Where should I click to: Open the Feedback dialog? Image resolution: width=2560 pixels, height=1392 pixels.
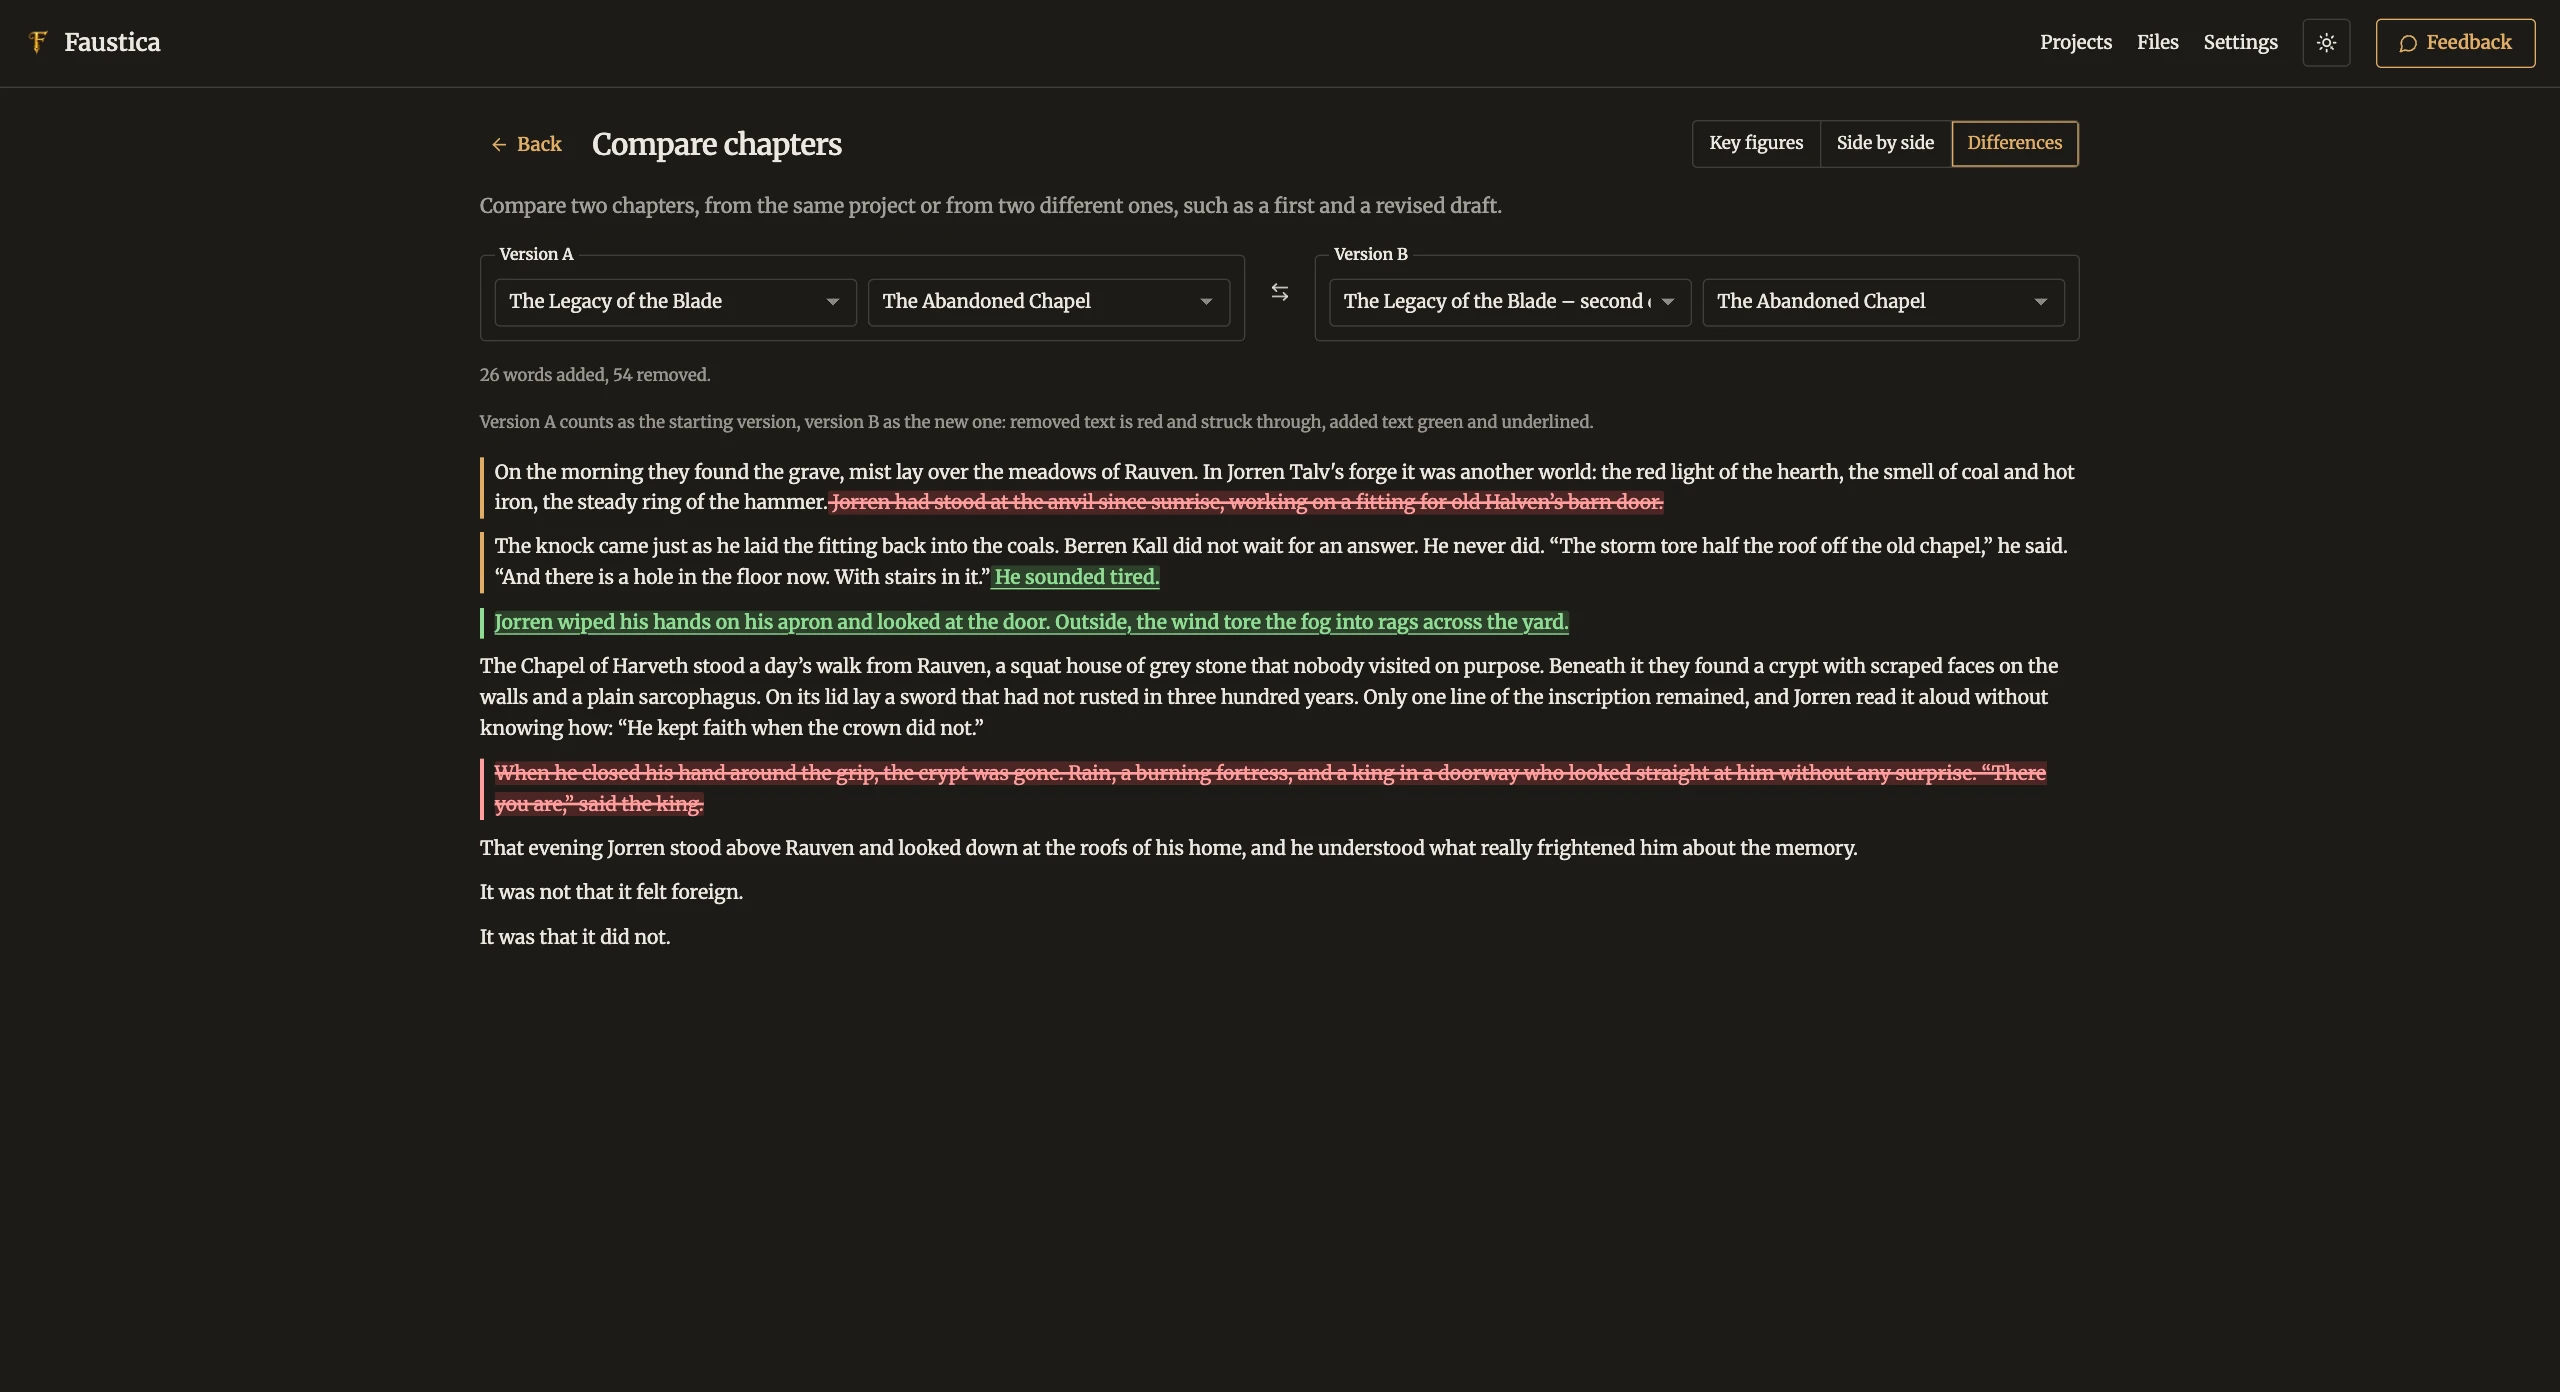click(x=2455, y=43)
